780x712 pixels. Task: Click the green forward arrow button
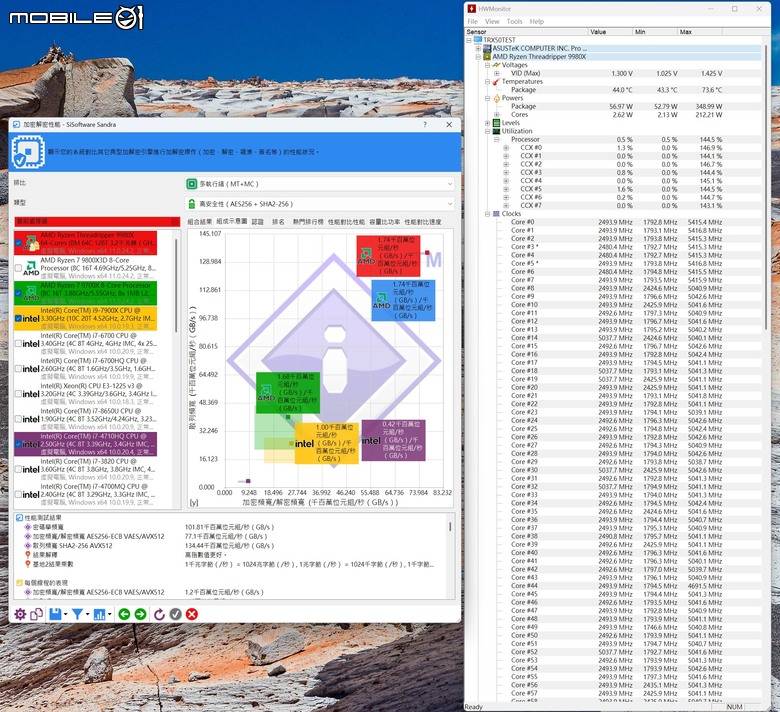coord(140,614)
